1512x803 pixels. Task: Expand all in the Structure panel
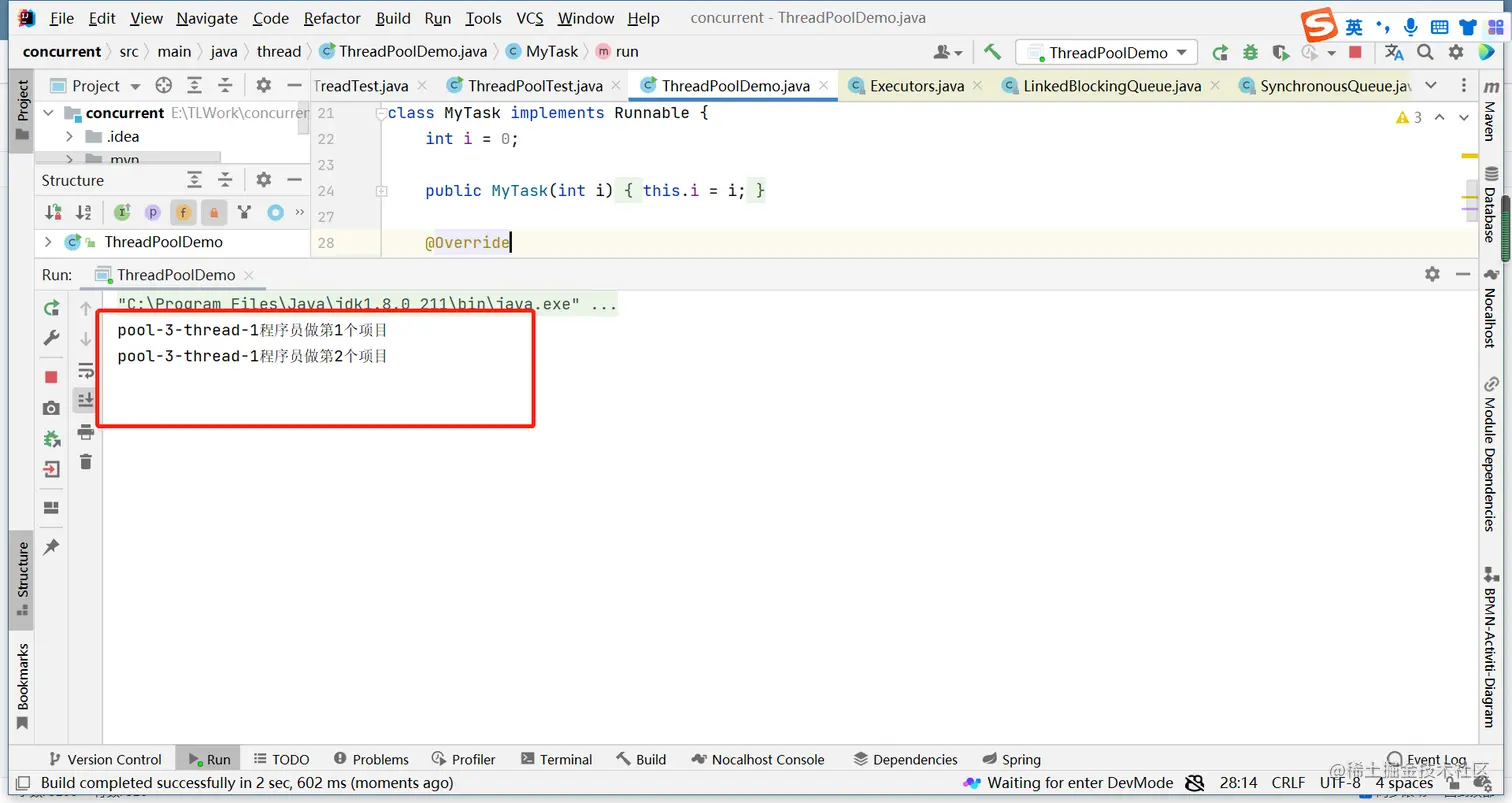[x=195, y=180]
